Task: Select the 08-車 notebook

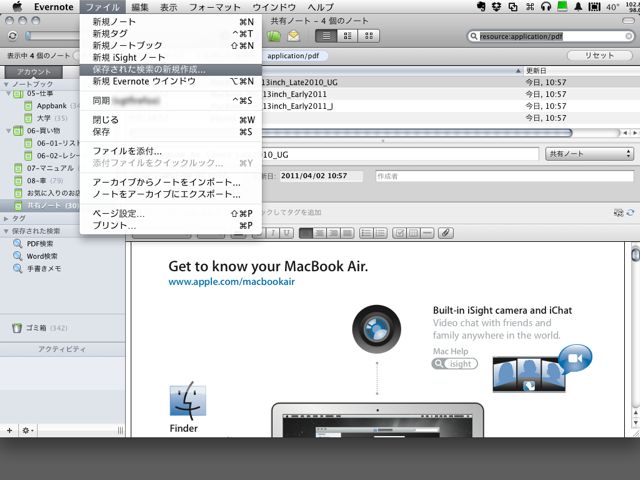Action: 37,180
